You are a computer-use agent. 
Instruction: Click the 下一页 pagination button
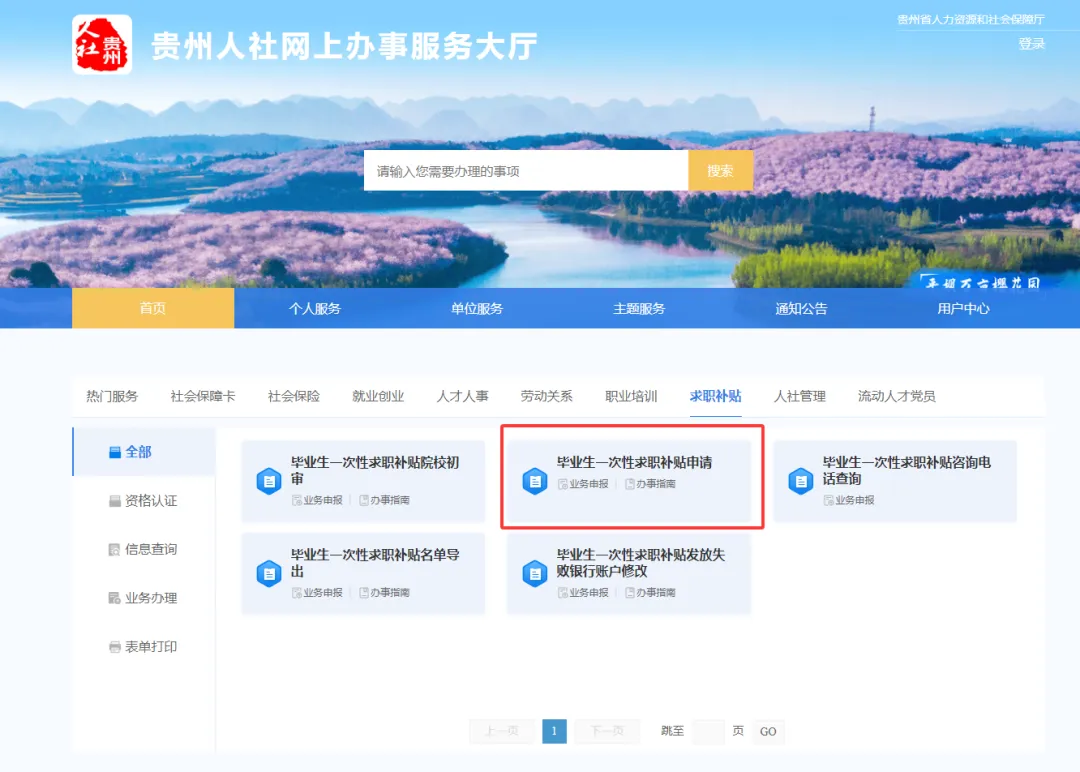tap(608, 731)
